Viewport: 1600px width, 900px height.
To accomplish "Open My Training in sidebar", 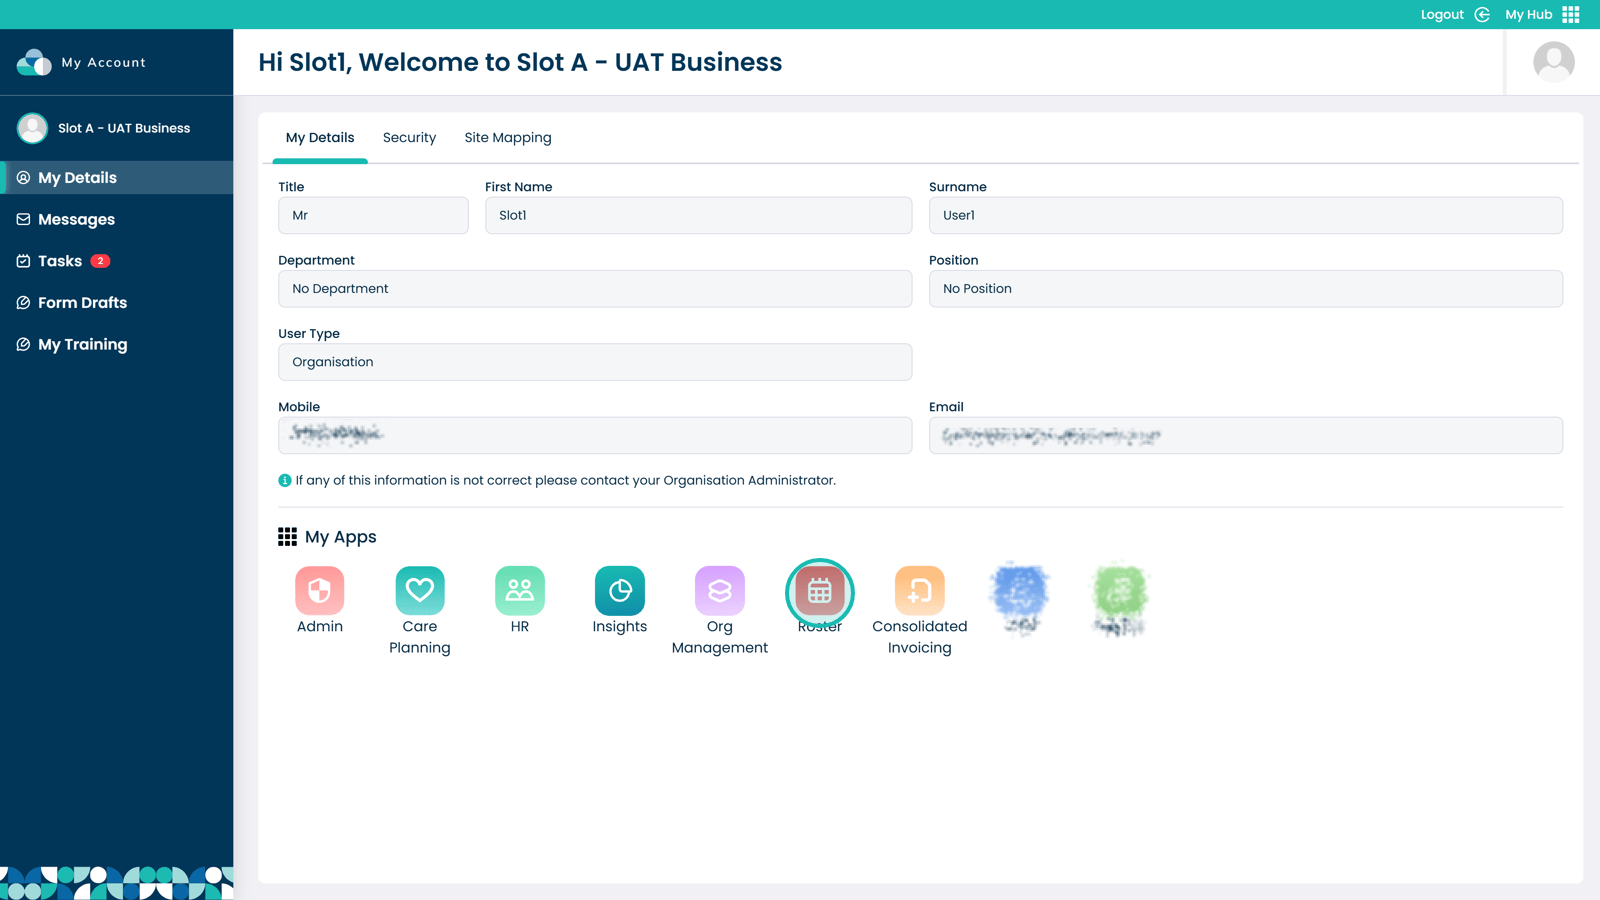I will tap(82, 344).
